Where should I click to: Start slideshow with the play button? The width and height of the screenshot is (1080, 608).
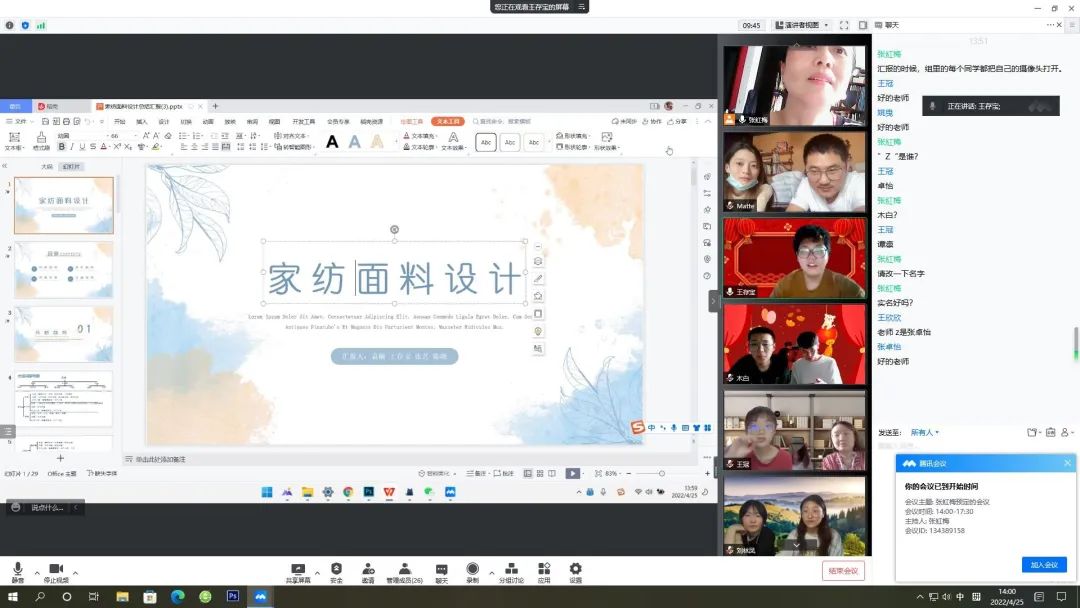572,474
